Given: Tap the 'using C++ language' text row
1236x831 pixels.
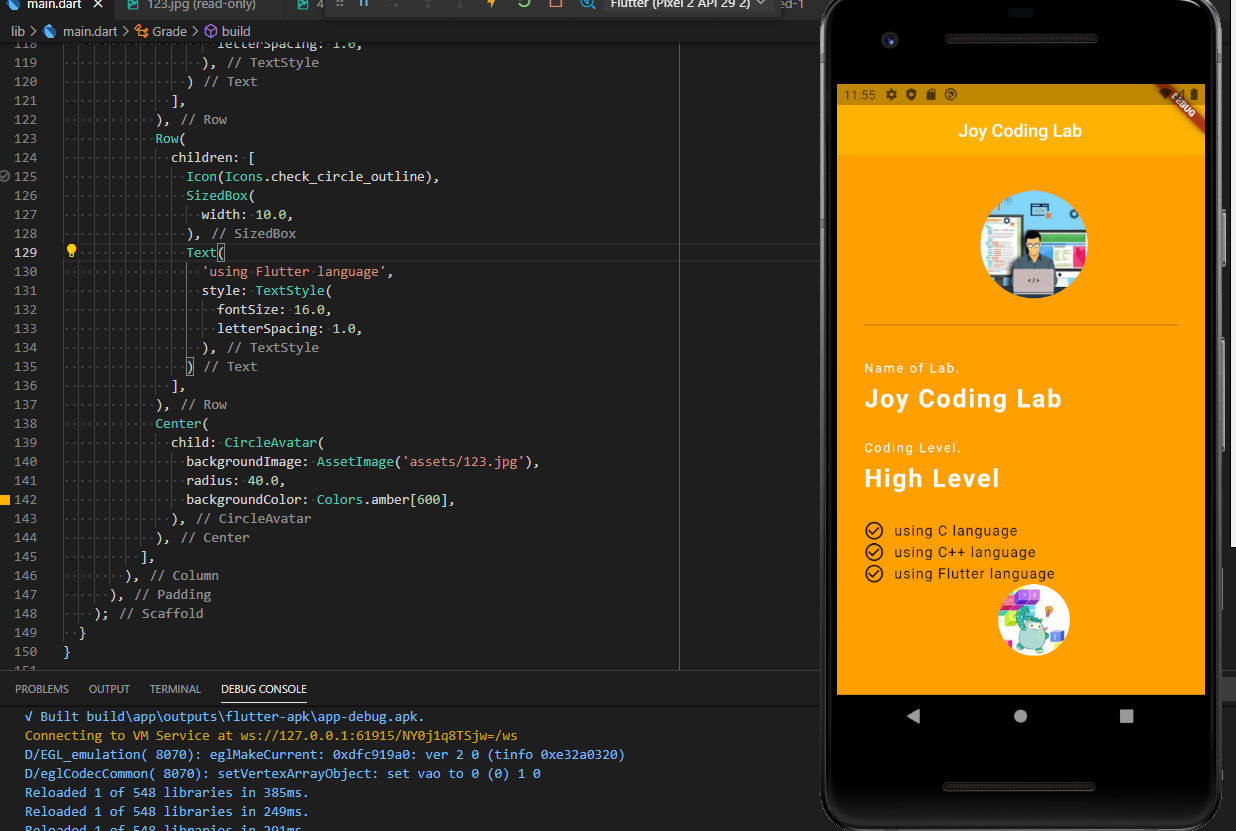Looking at the screenshot, I should pos(965,552).
